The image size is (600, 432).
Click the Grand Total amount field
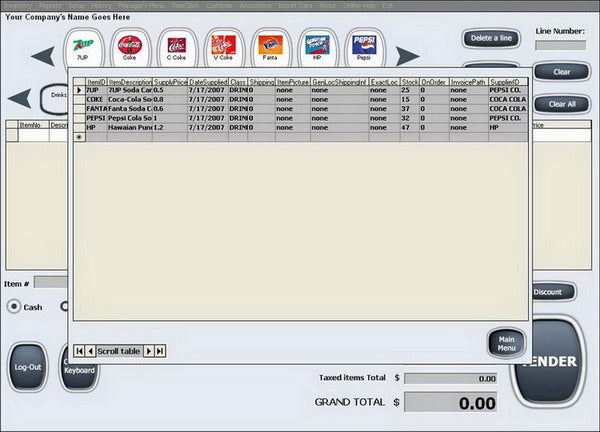[450, 402]
